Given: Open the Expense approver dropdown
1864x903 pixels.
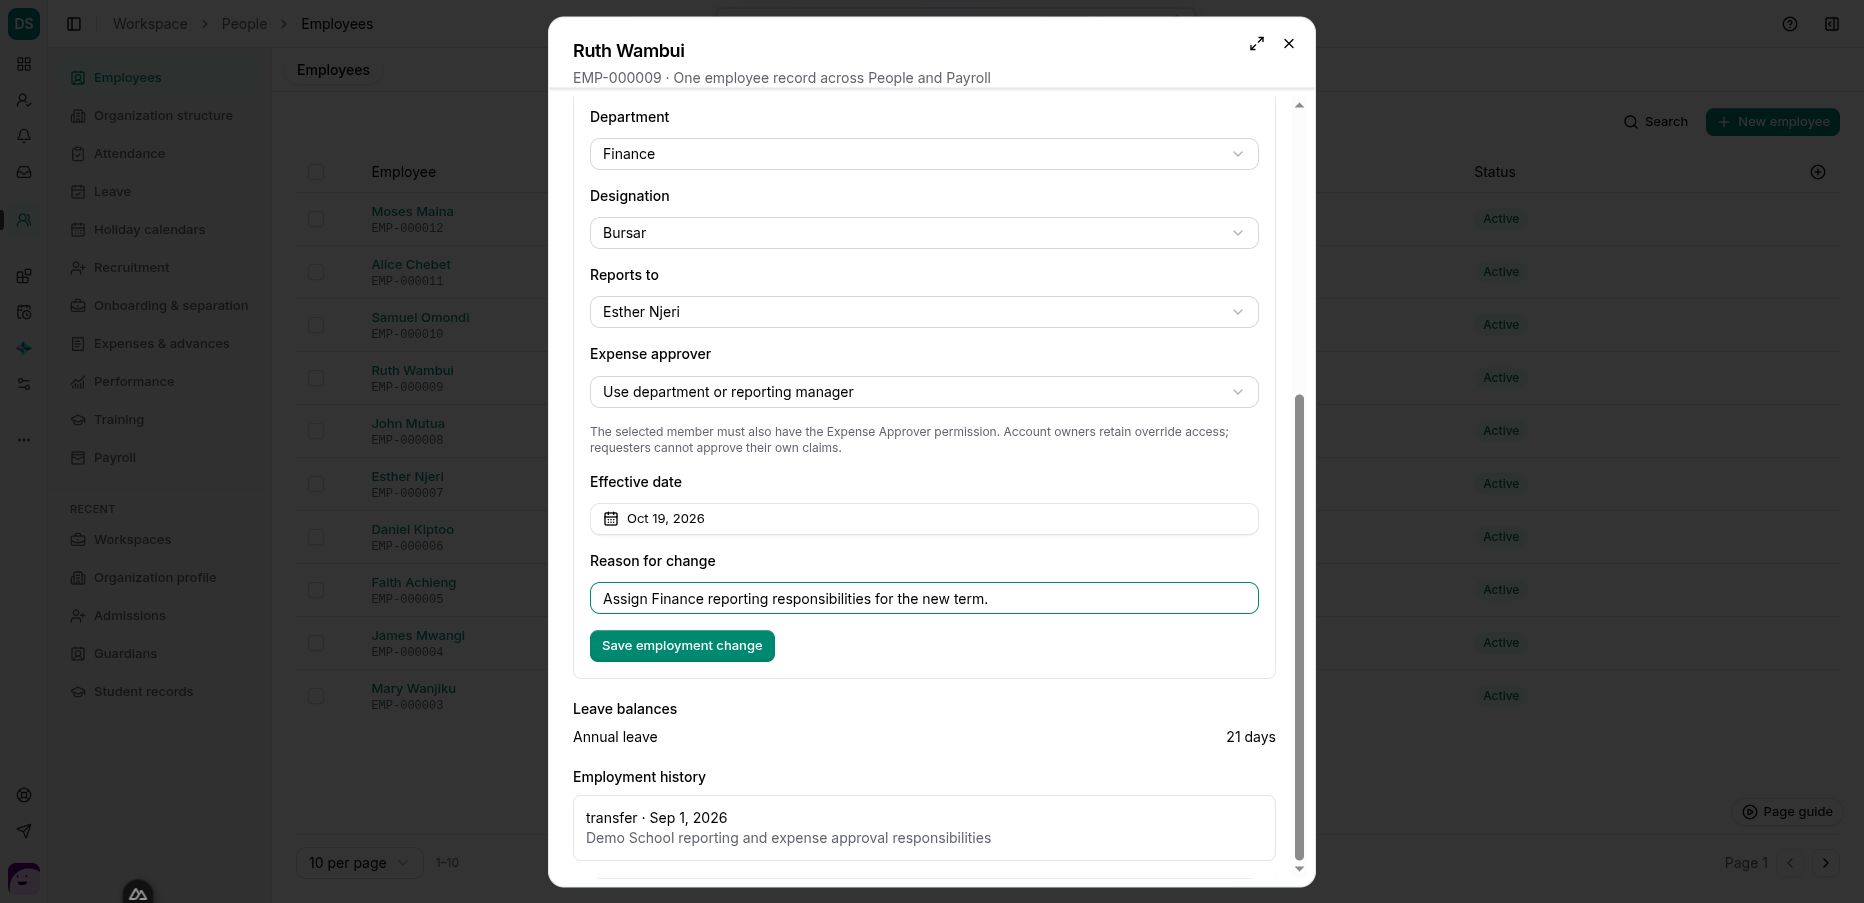Looking at the screenshot, I should point(924,392).
